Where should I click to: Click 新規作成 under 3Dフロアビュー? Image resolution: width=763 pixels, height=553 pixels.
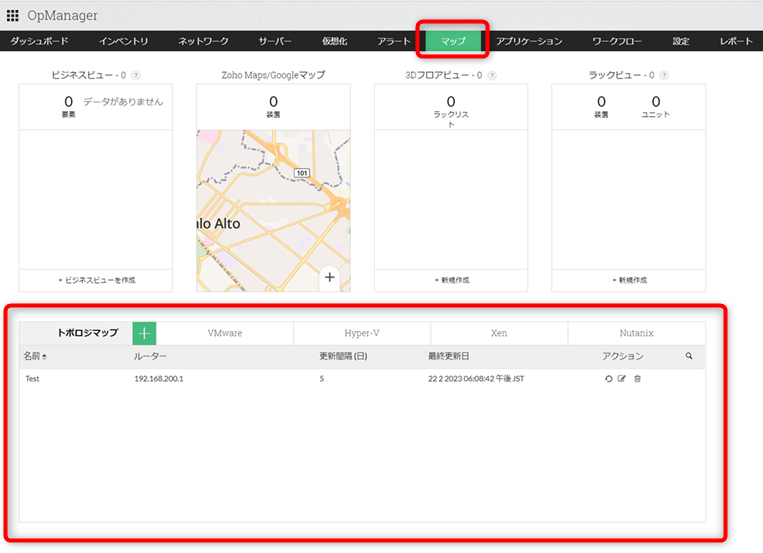tap(451, 280)
